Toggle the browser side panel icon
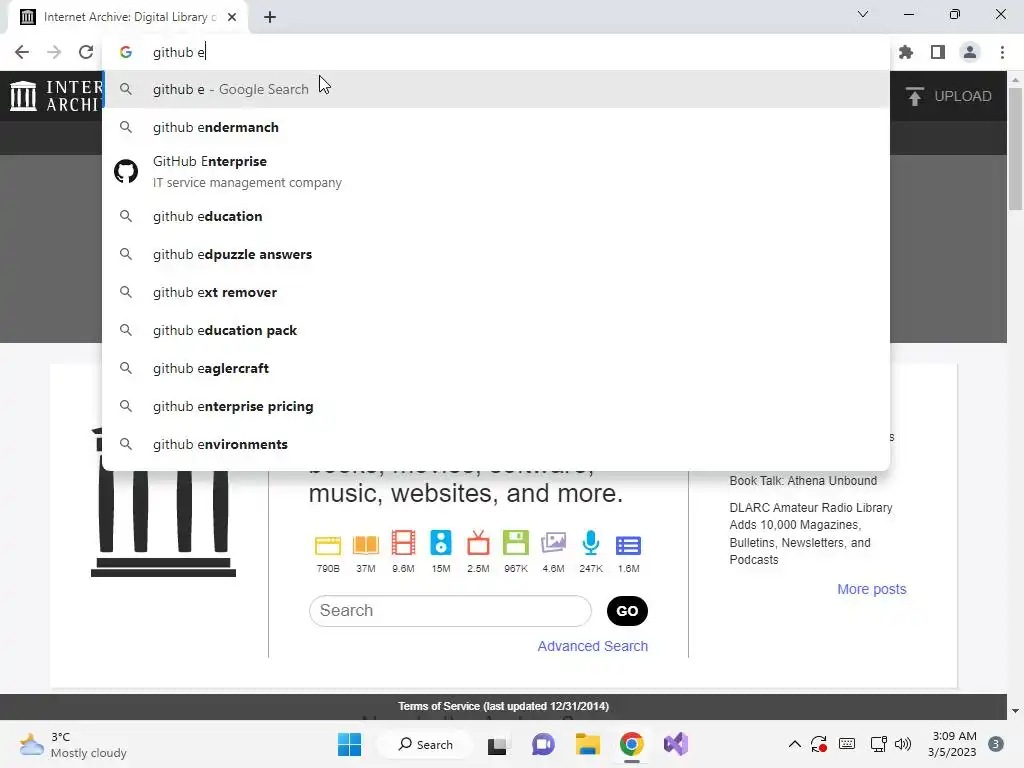 click(938, 52)
